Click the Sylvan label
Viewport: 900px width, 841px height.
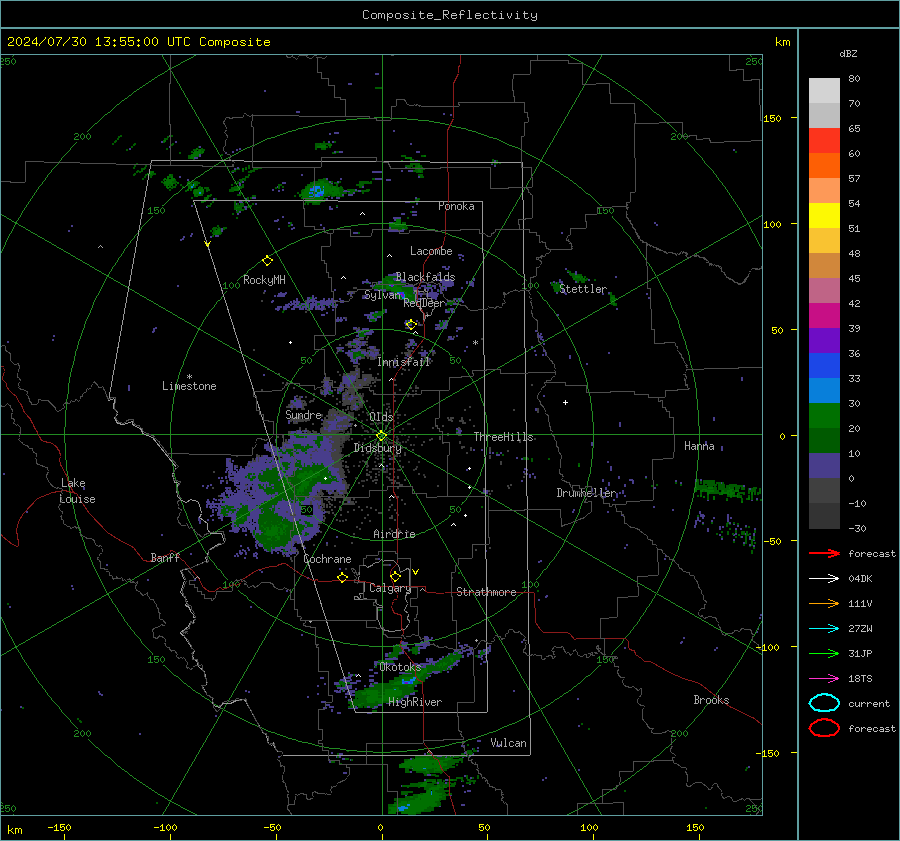pyautogui.click(x=382, y=295)
